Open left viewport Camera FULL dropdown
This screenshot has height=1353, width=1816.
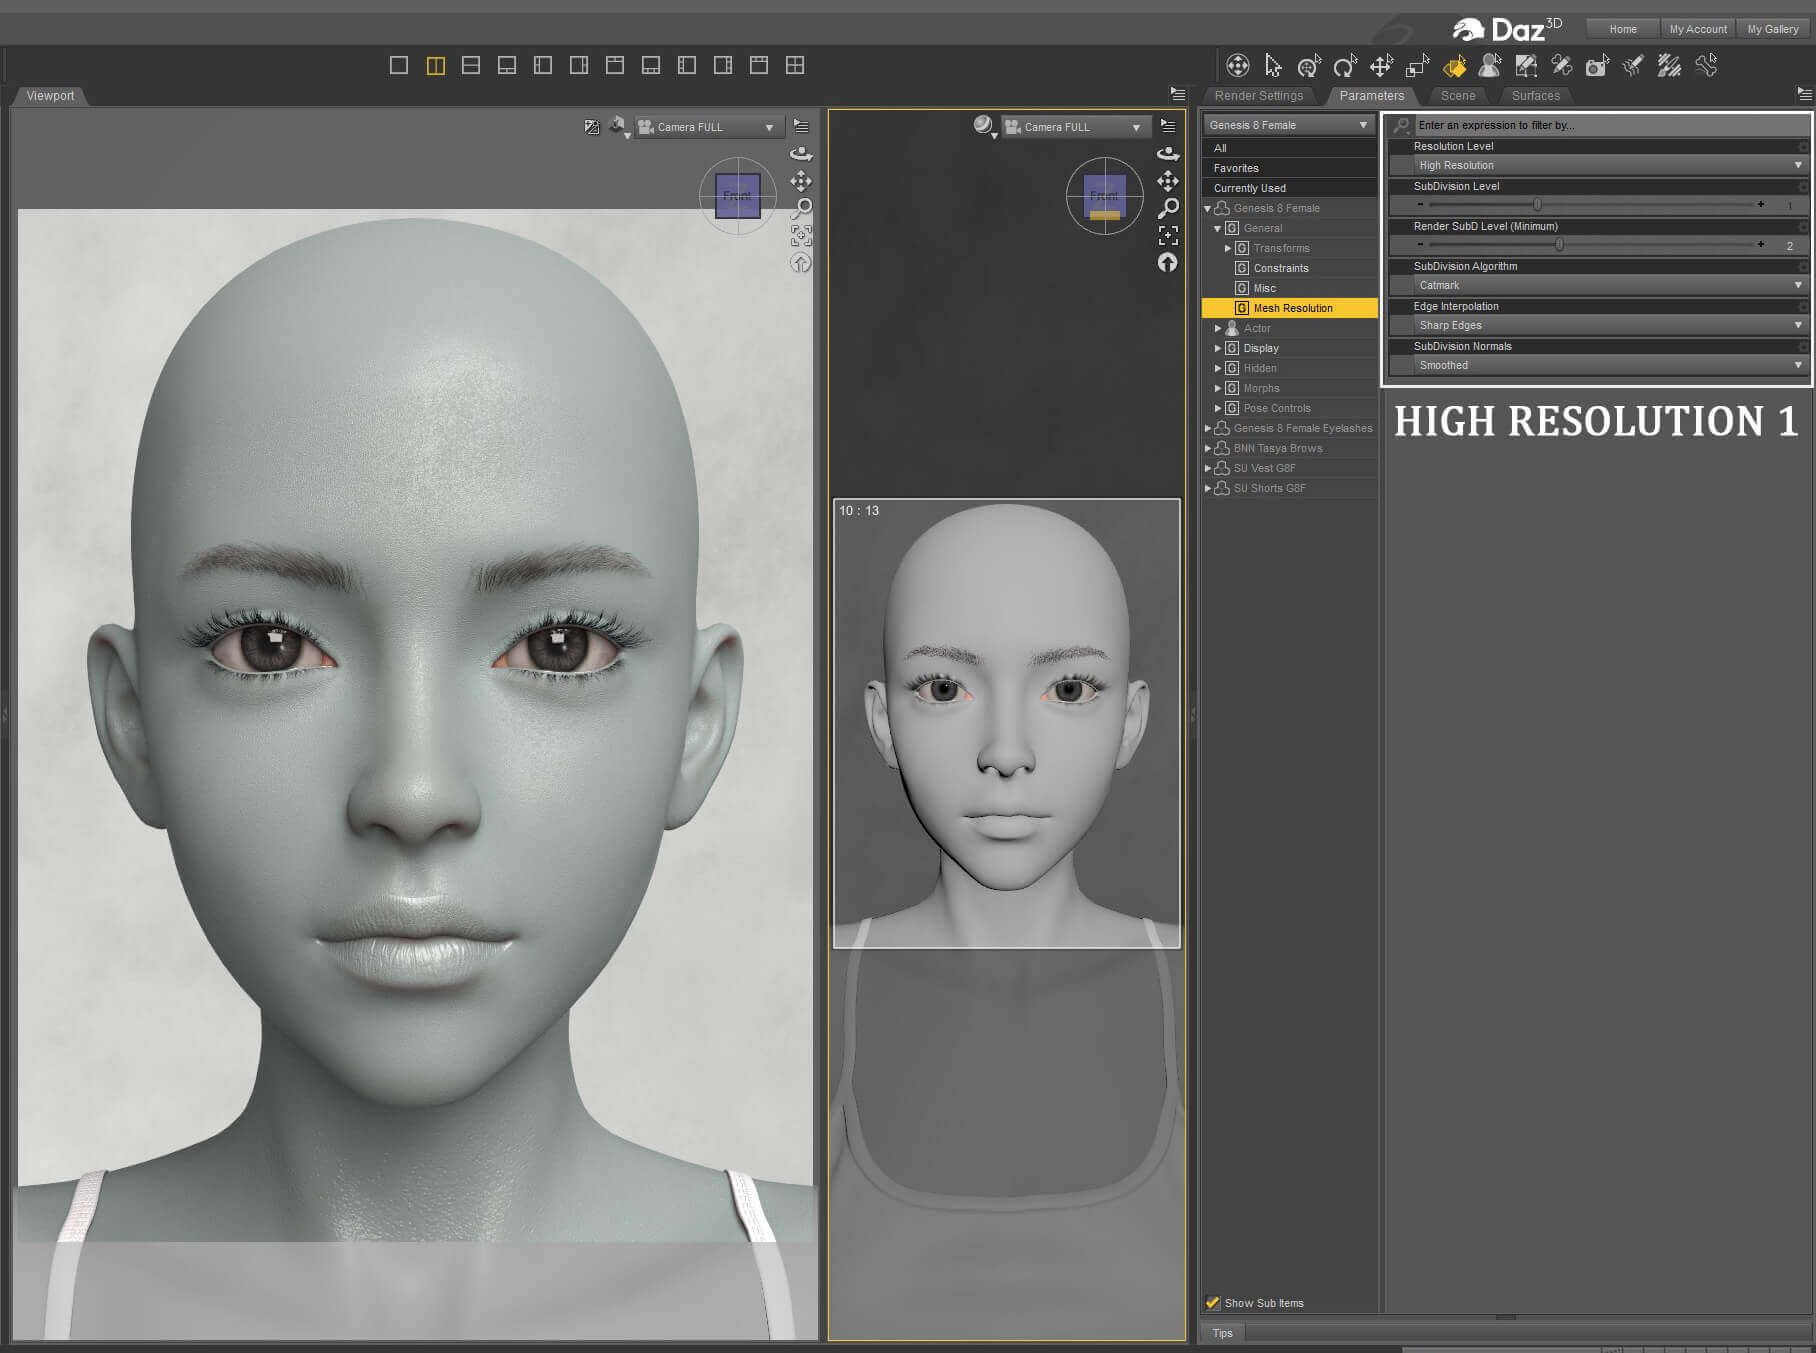point(709,127)
